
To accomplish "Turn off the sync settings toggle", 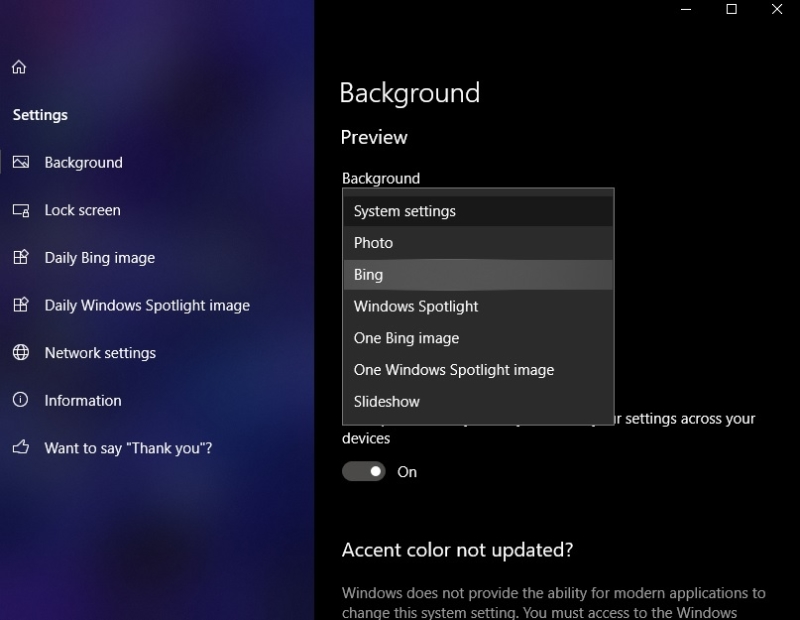I will (364, 470).
